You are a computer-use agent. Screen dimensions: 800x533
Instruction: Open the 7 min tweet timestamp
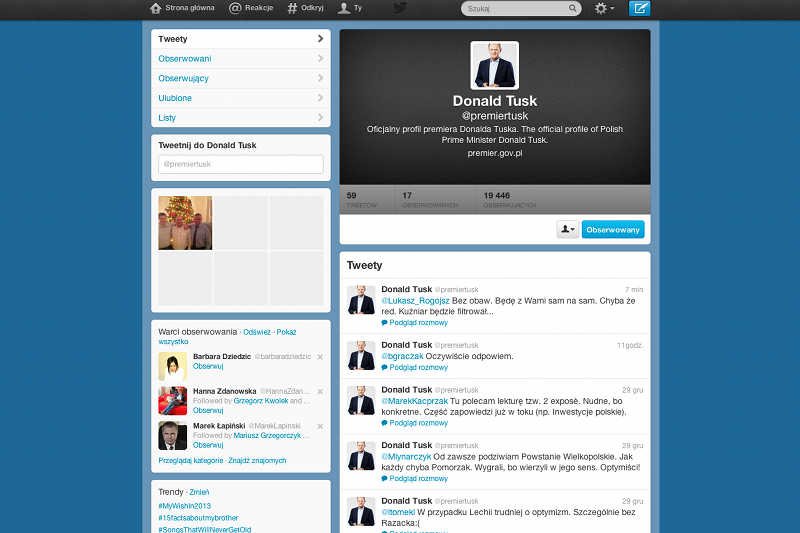634,290
